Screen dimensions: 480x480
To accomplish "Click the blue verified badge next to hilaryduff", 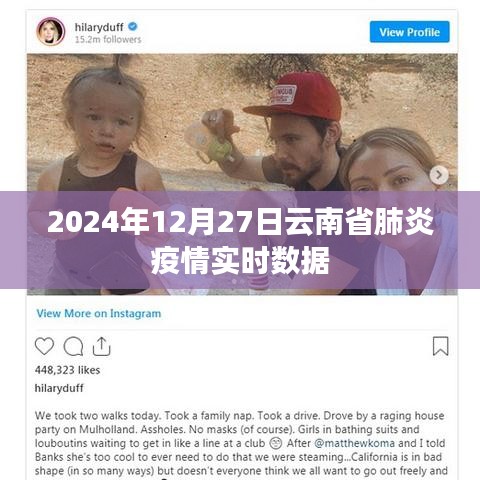I will (133, 26).
